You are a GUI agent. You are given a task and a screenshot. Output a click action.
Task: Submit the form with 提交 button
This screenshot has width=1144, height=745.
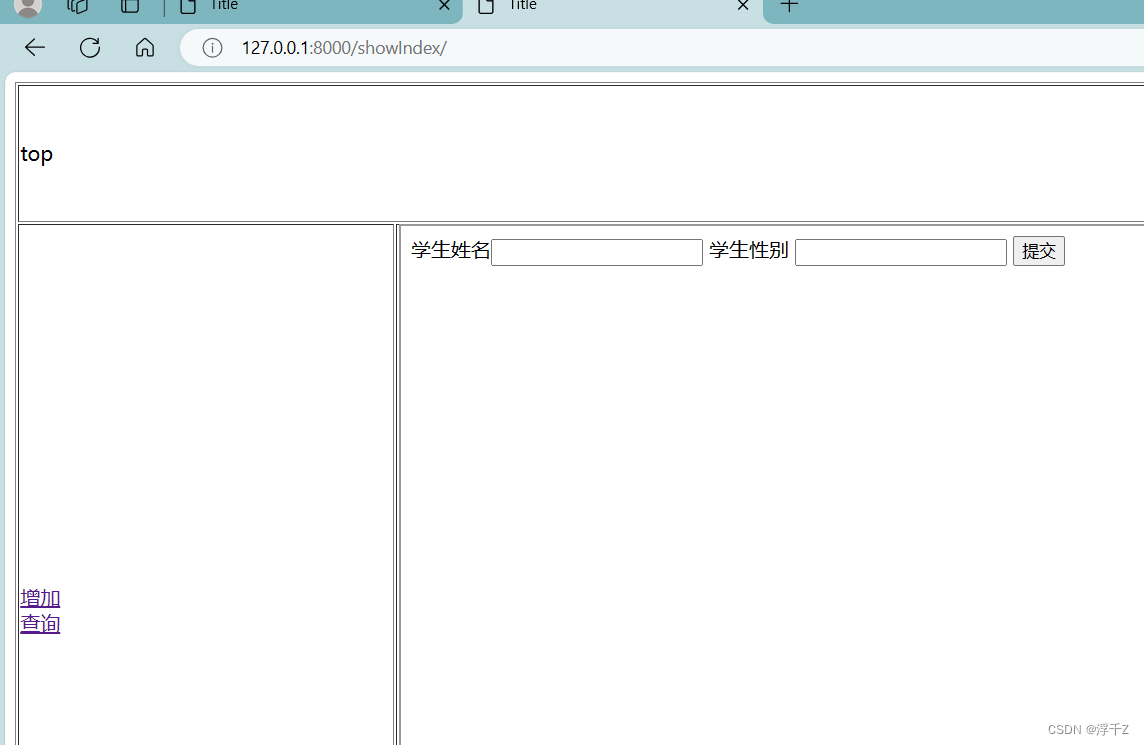click(1038, 251)
